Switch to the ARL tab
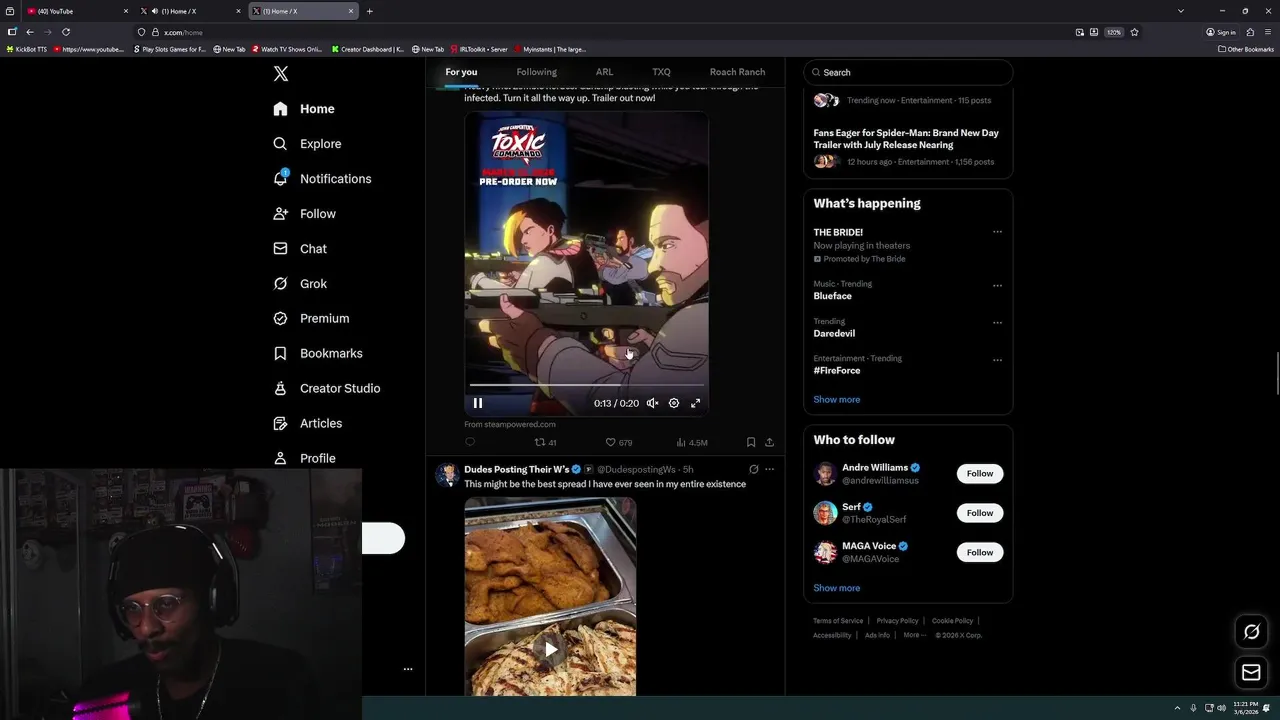 coord(604,72)
